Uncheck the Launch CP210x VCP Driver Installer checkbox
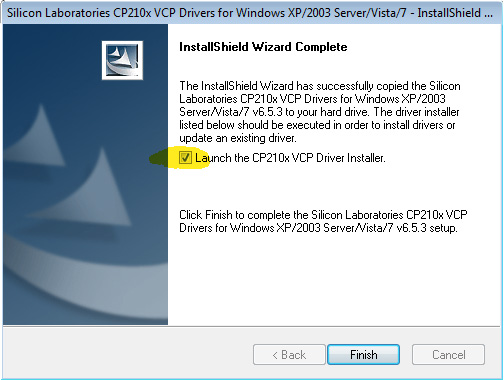Viewport: 504px width, 380px height. click(185, 157)
